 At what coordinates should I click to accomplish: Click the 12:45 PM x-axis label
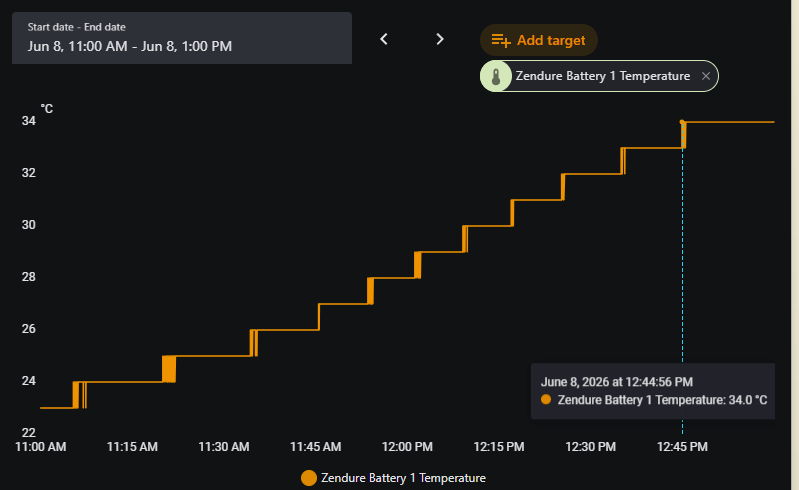682,447
